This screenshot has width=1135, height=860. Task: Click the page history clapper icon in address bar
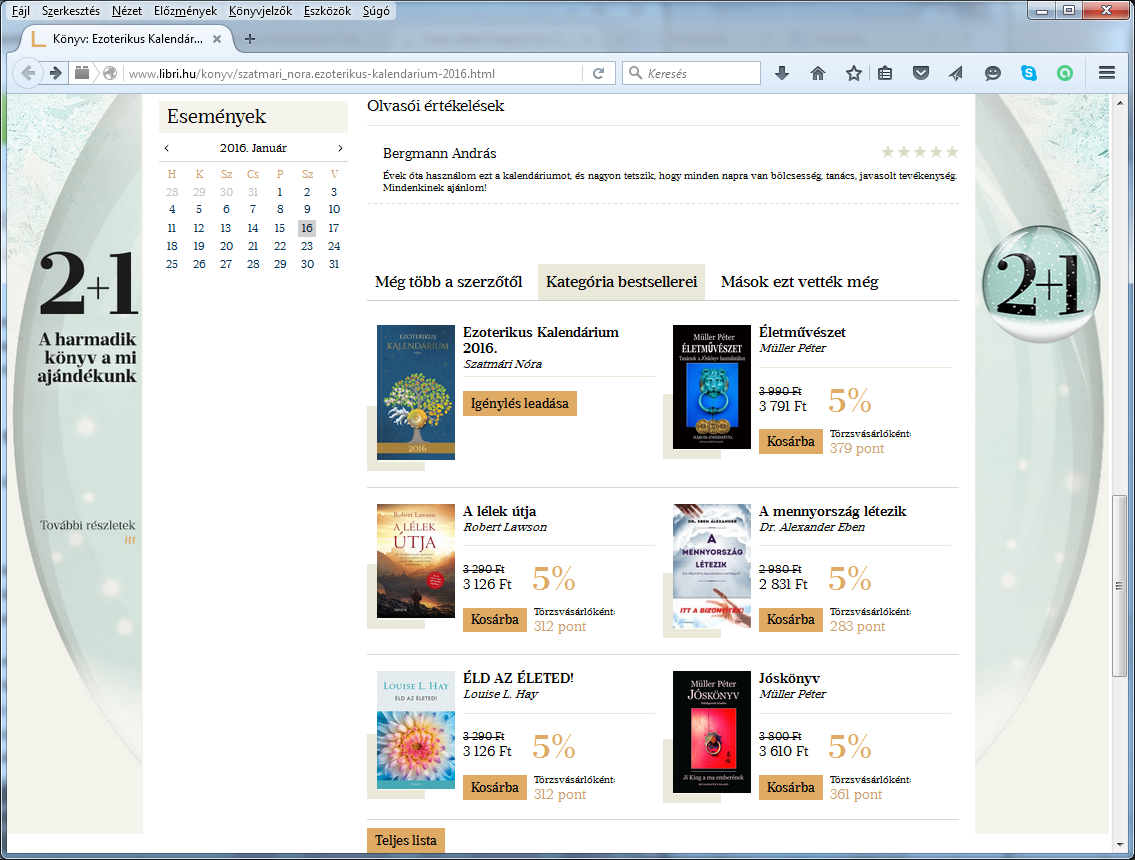click(x=82, y=73)
